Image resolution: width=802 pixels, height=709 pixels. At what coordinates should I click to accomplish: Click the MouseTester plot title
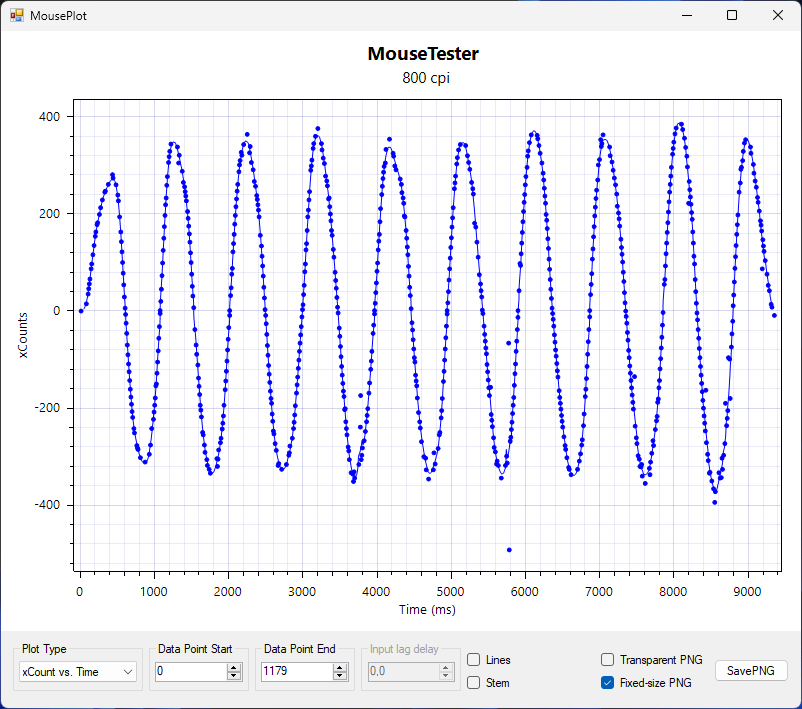423,54
